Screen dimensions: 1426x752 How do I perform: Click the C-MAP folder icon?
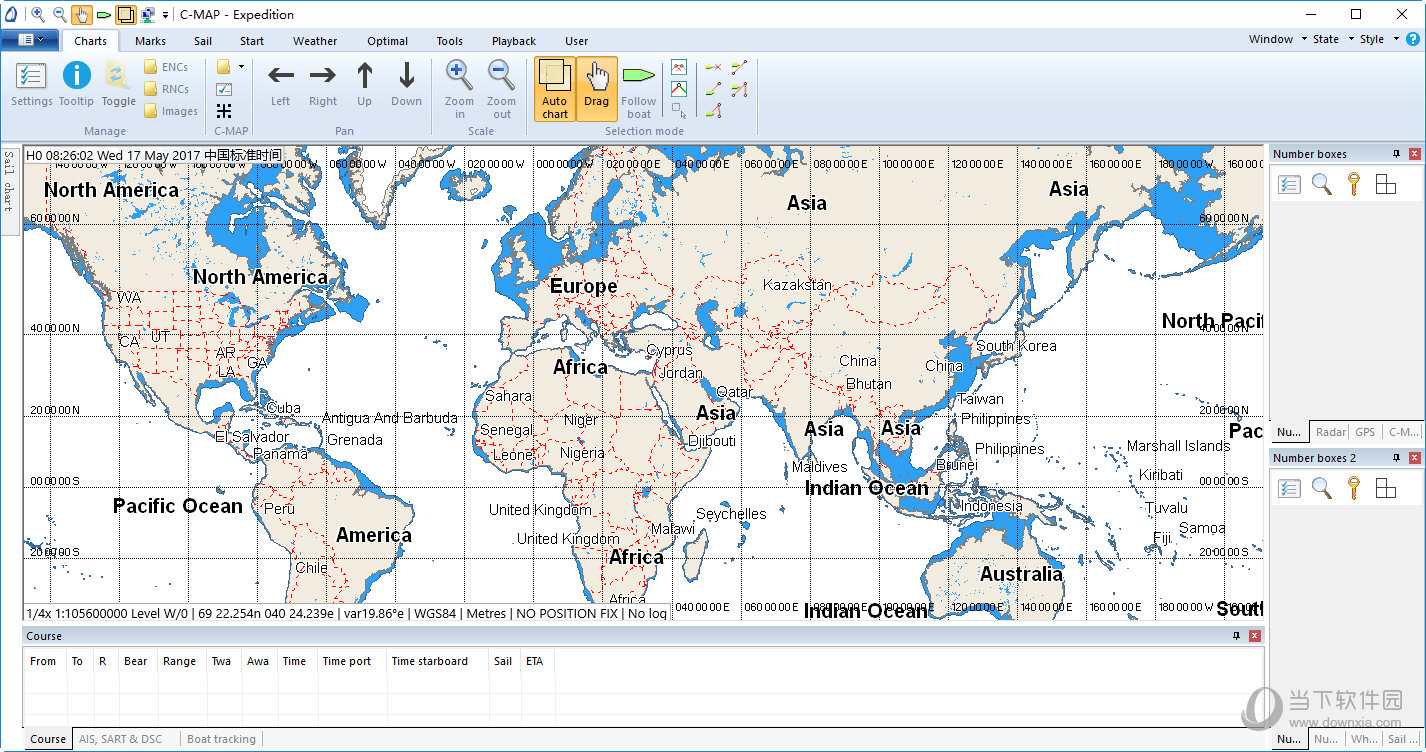coord(224,67)
